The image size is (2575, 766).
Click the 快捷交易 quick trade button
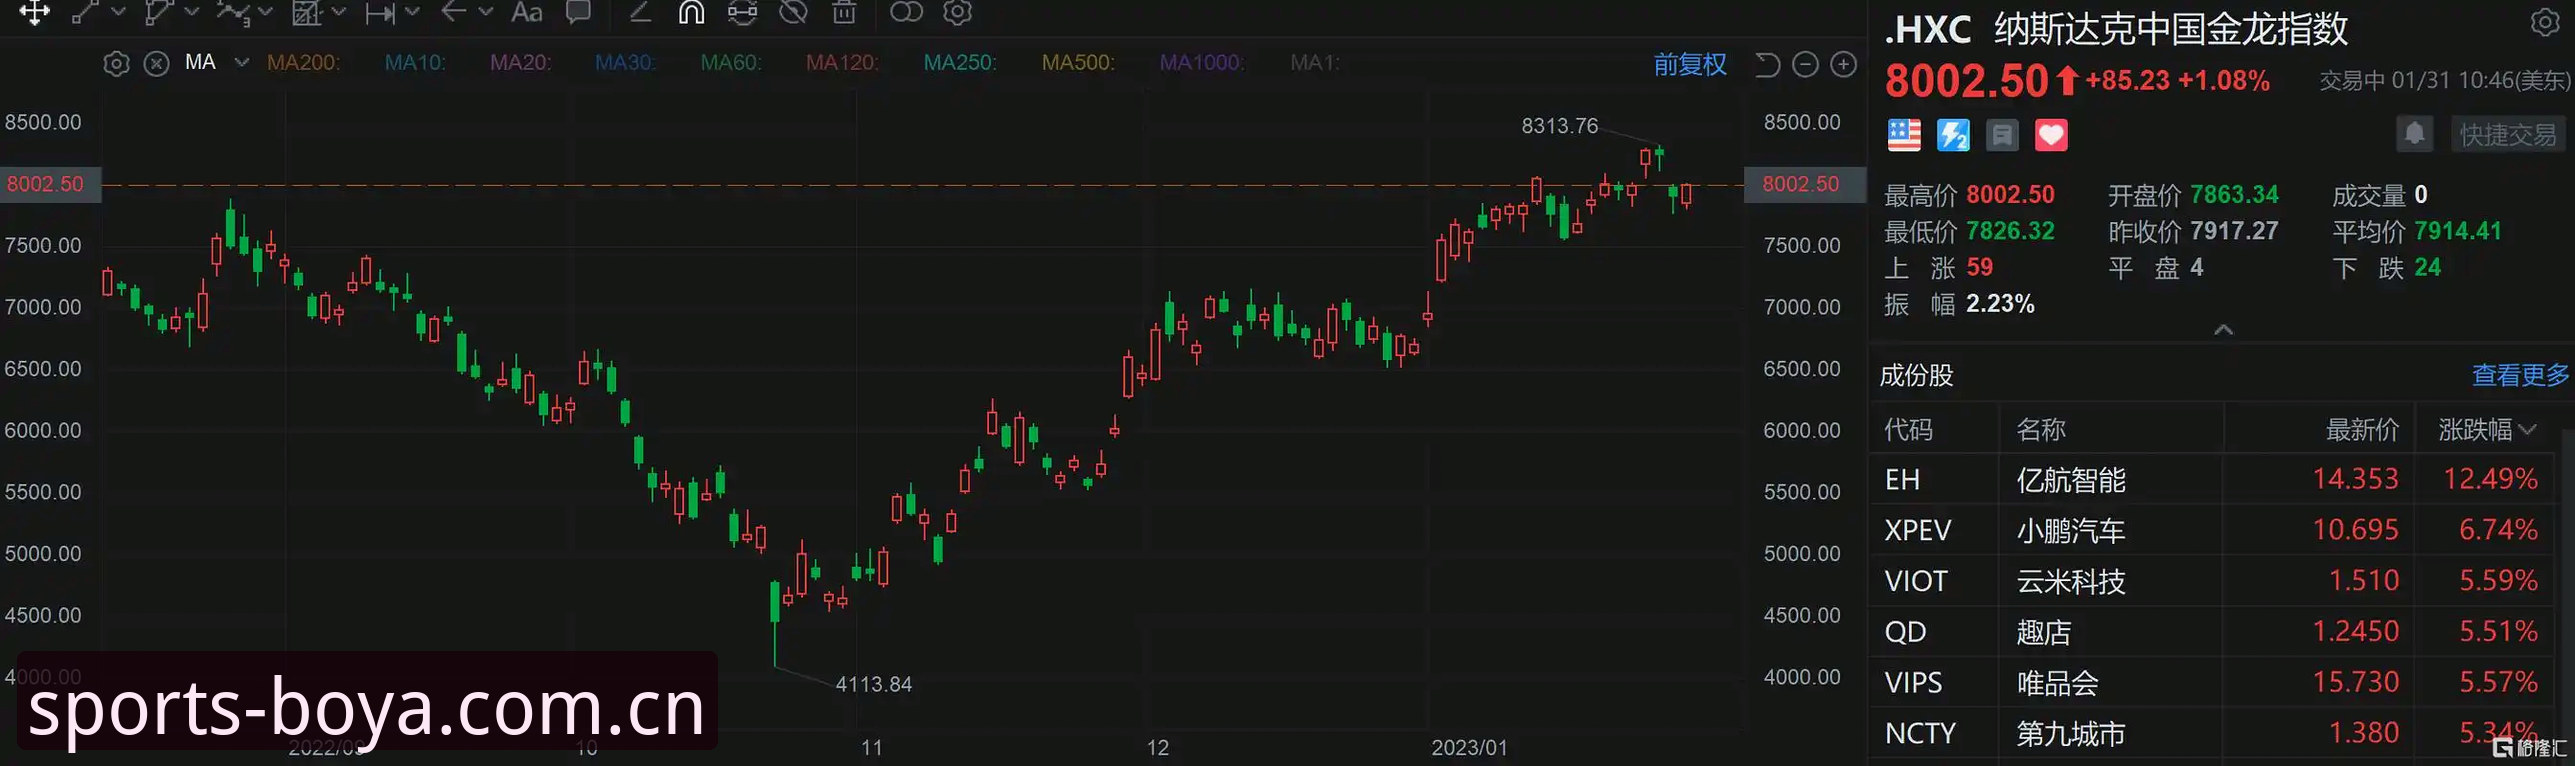(2508, 135)
